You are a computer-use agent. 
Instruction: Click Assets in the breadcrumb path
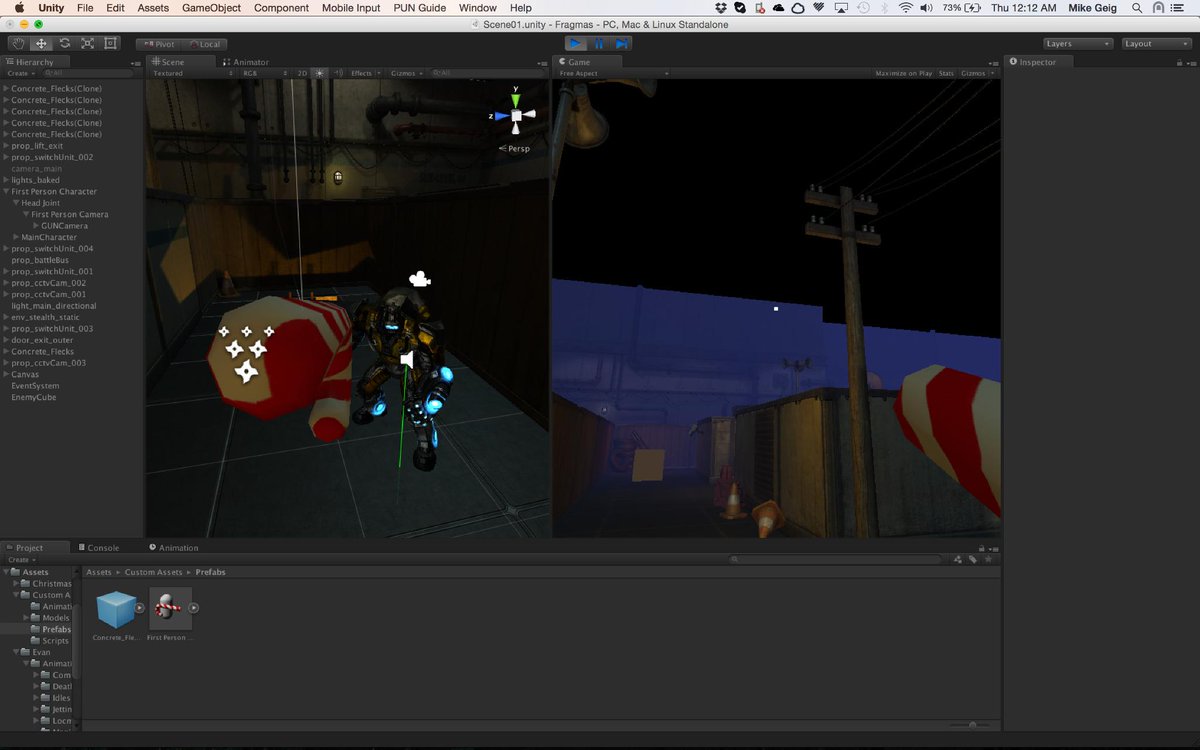pyautogui.click(x=98, y=572)
